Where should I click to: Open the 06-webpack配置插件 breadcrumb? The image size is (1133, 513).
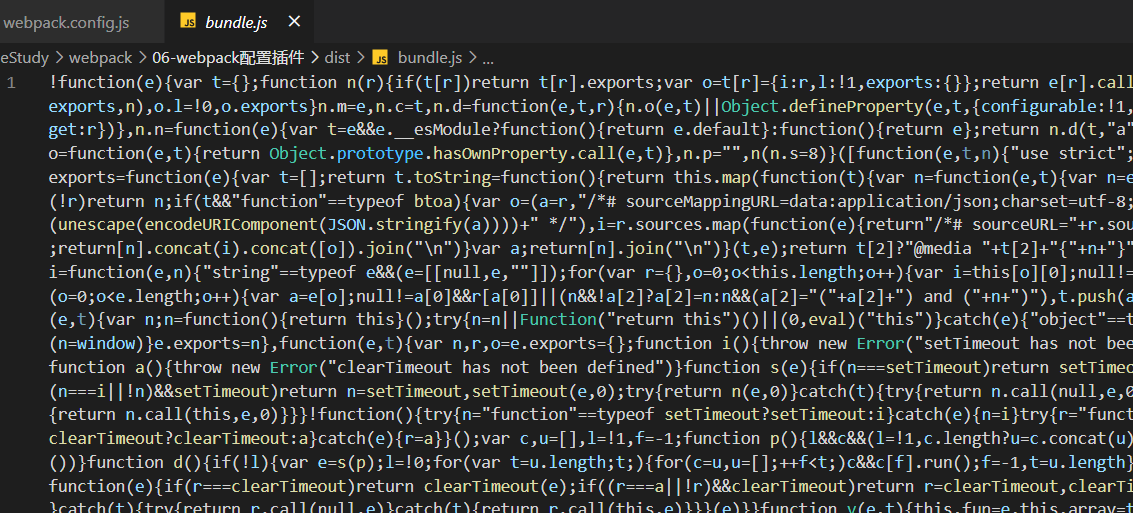tap(228, 58)
